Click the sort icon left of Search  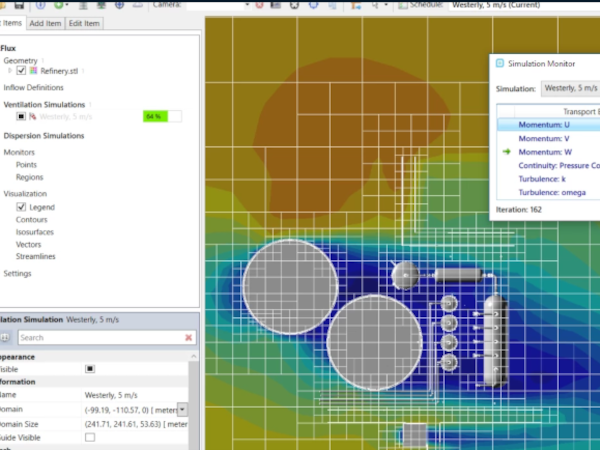(x=6, y=338)
